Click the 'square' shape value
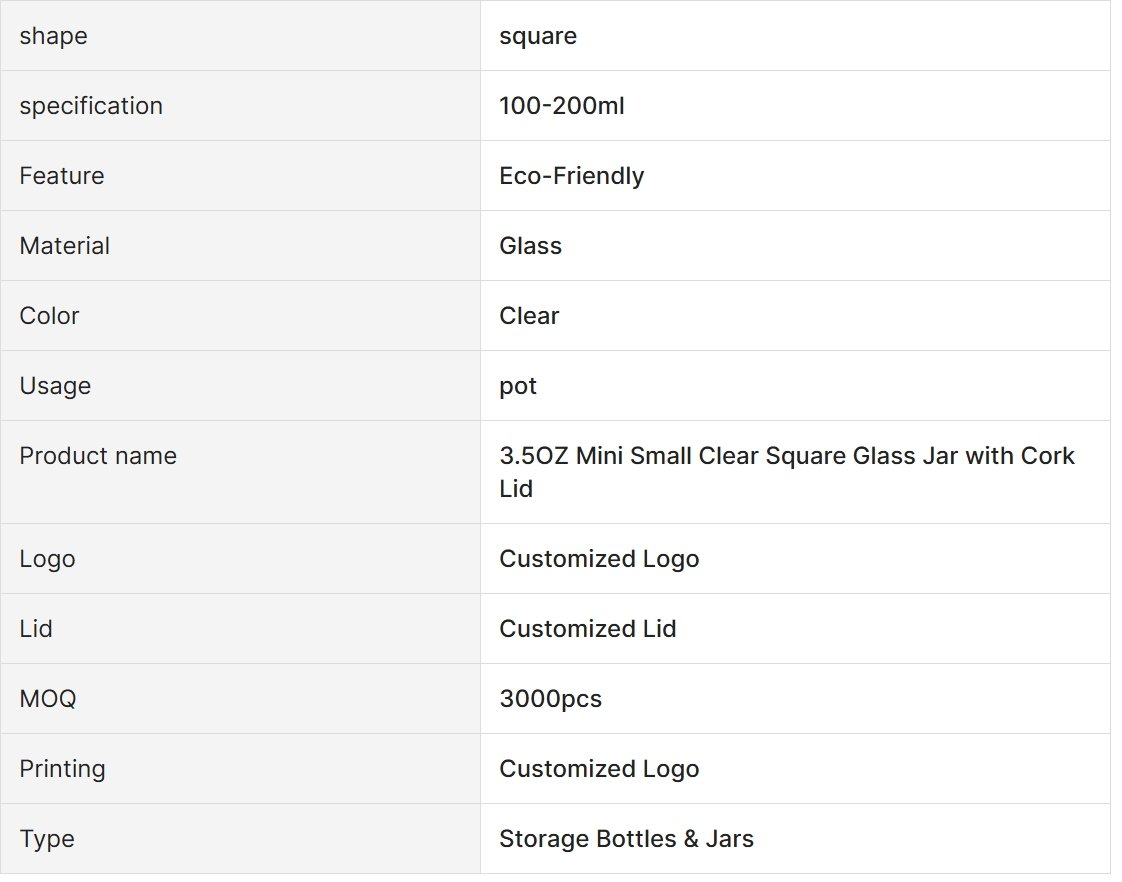The height and width of the screenshot is (882, 1122). pyautogui.click(x=538, y=36)
